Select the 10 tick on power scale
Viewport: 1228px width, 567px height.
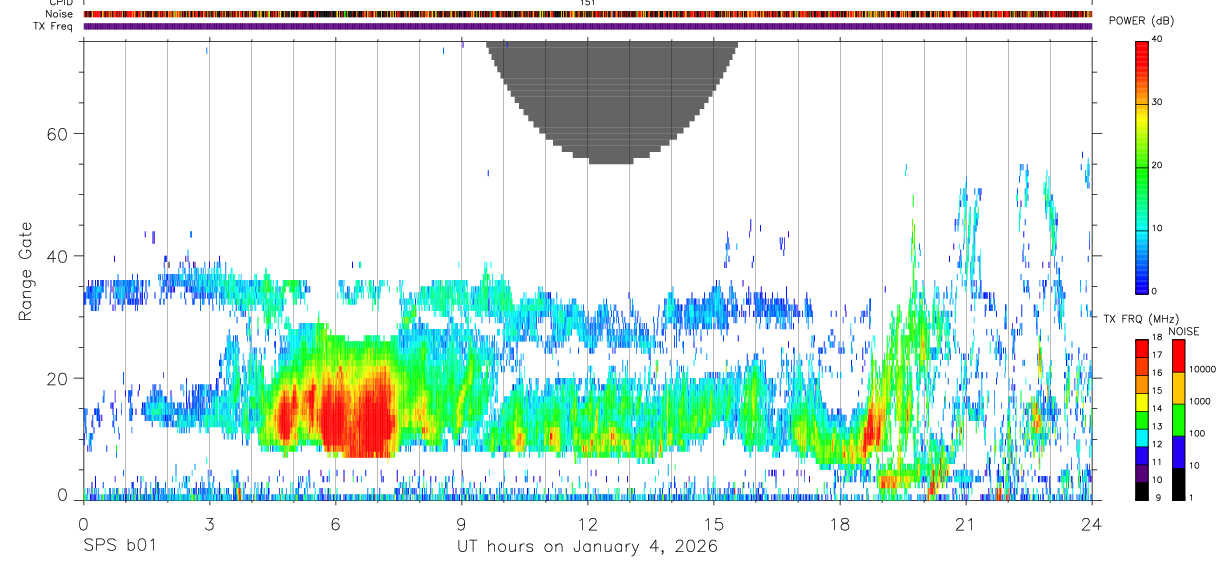[1157, 229]
